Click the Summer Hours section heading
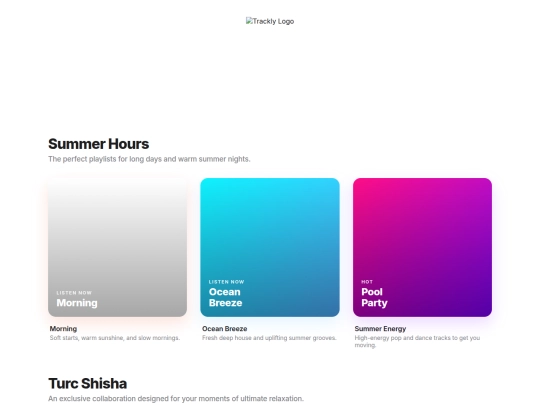Image resolution: width=540 pixels, height=405 pixels. coord(98,144)
